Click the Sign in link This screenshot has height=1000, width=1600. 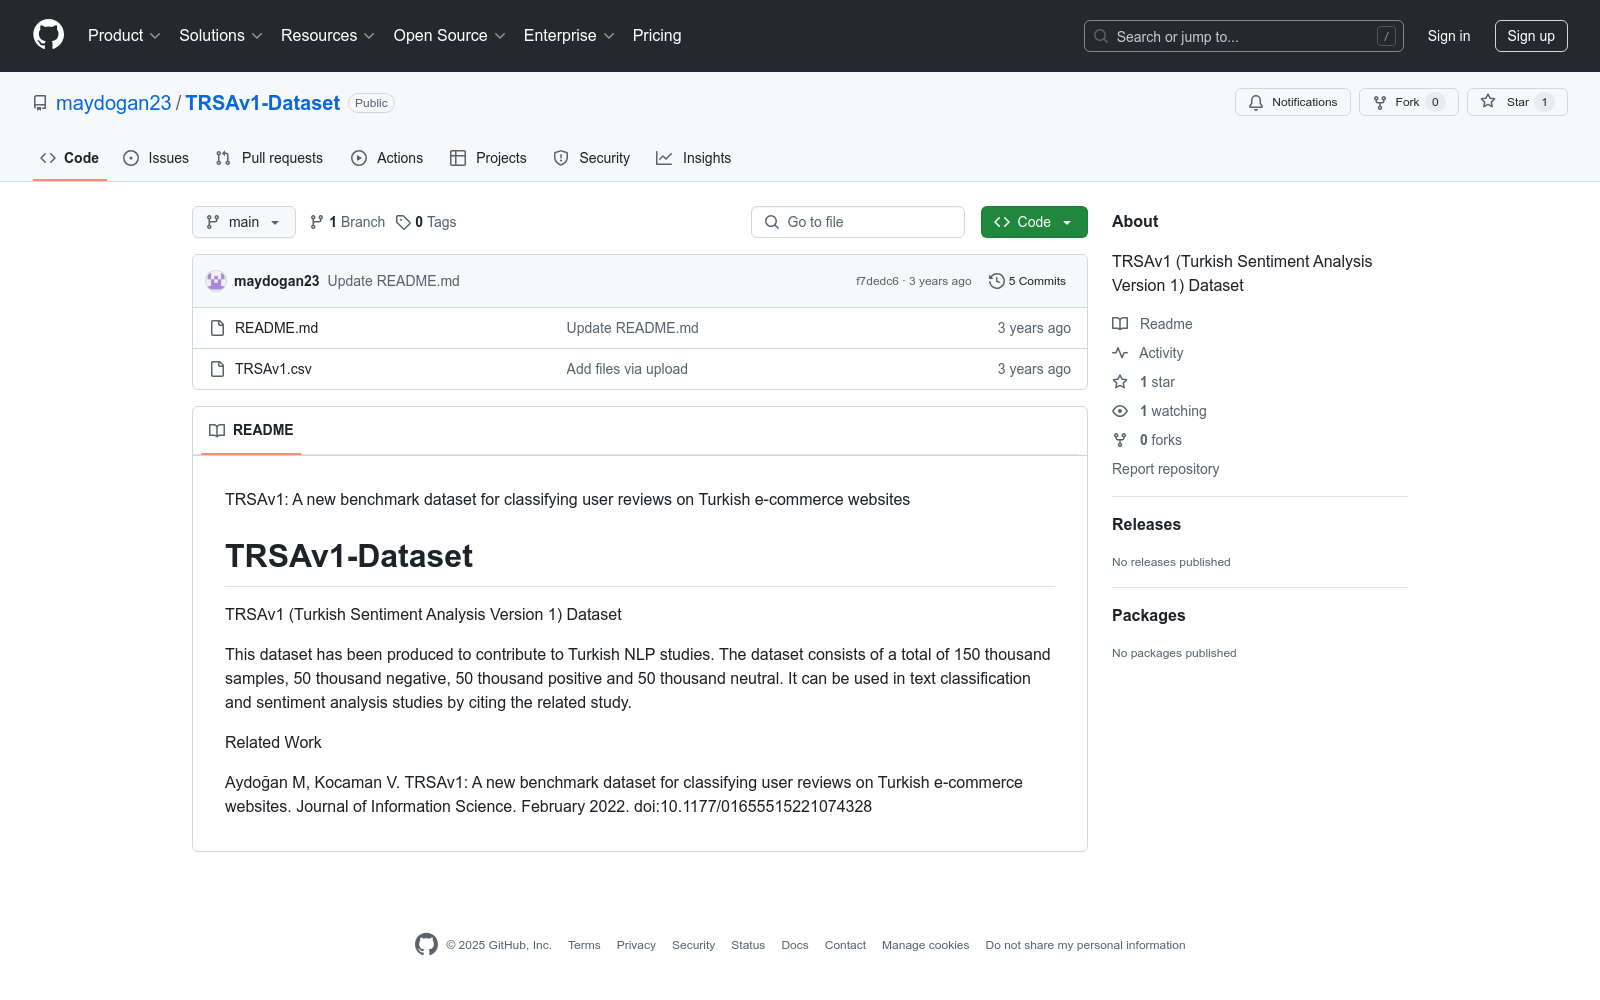(x=1449, y=36)
